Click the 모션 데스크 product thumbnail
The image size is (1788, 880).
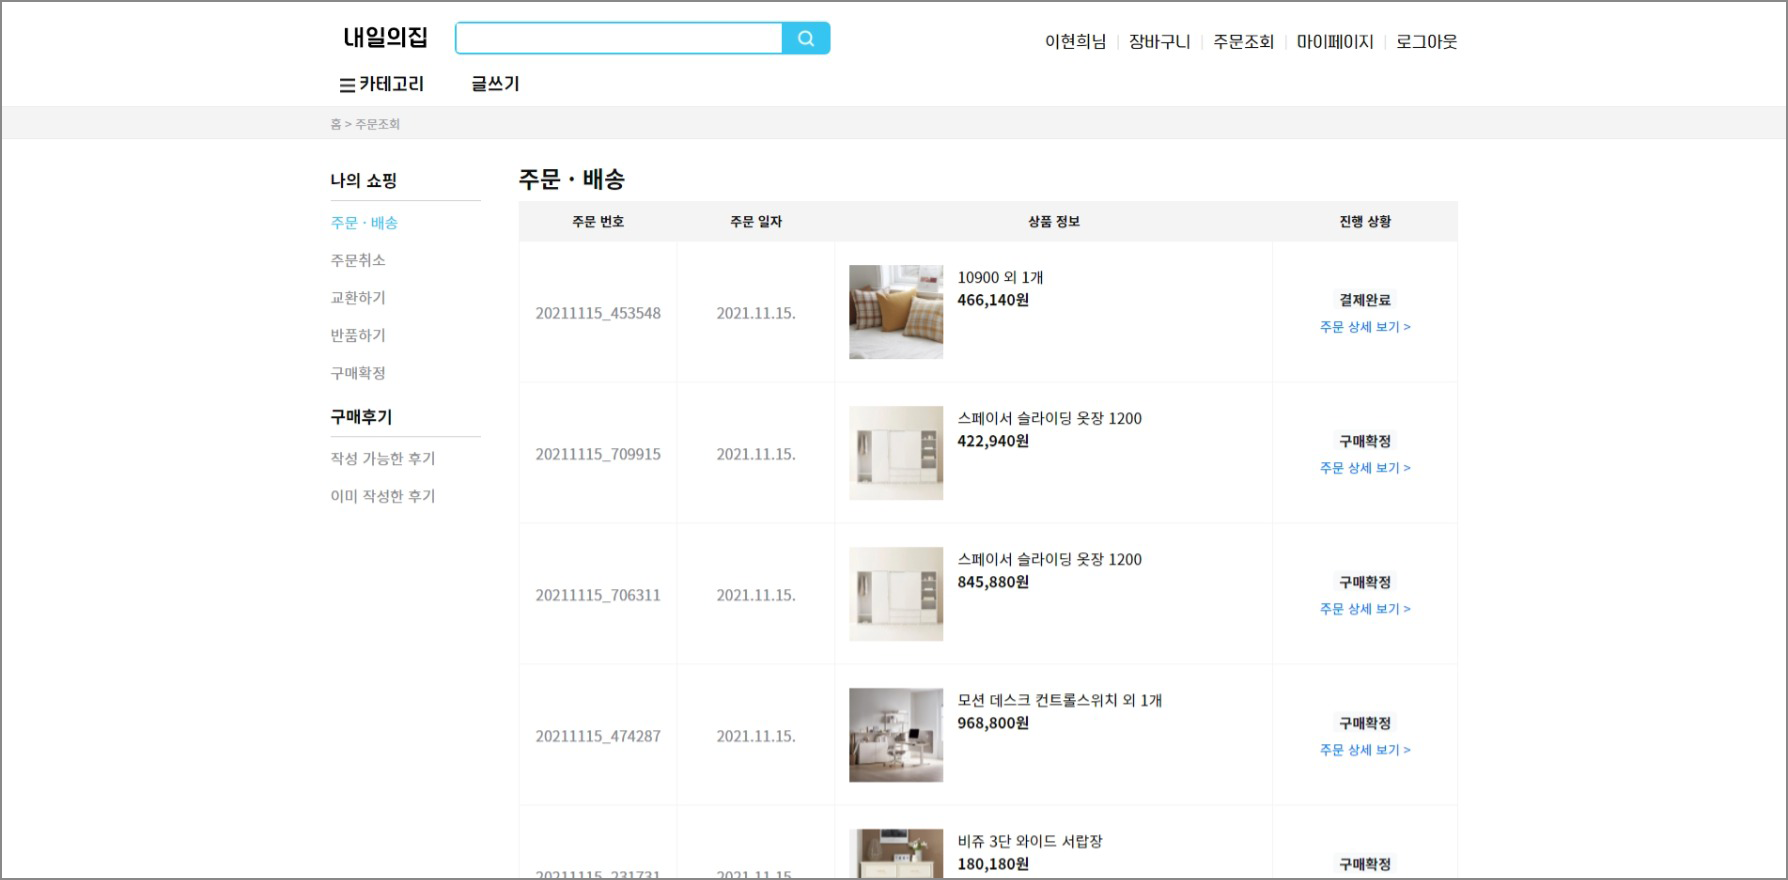[896, 735]
